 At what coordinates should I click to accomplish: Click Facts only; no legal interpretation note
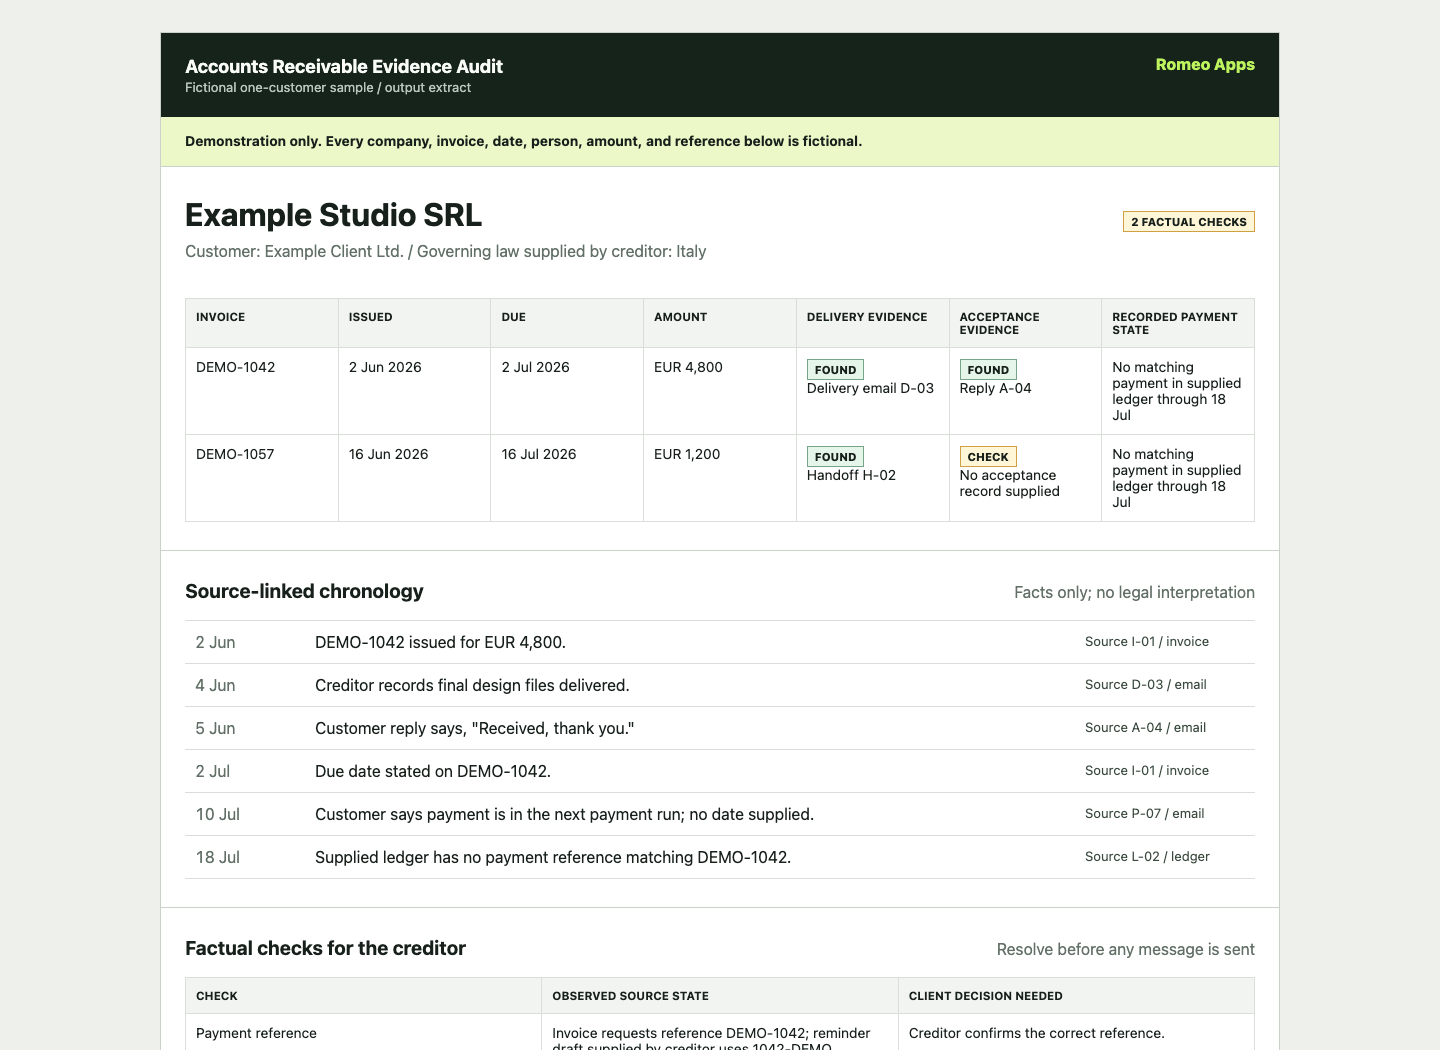pyautogui.click(x=1134, y=592)
